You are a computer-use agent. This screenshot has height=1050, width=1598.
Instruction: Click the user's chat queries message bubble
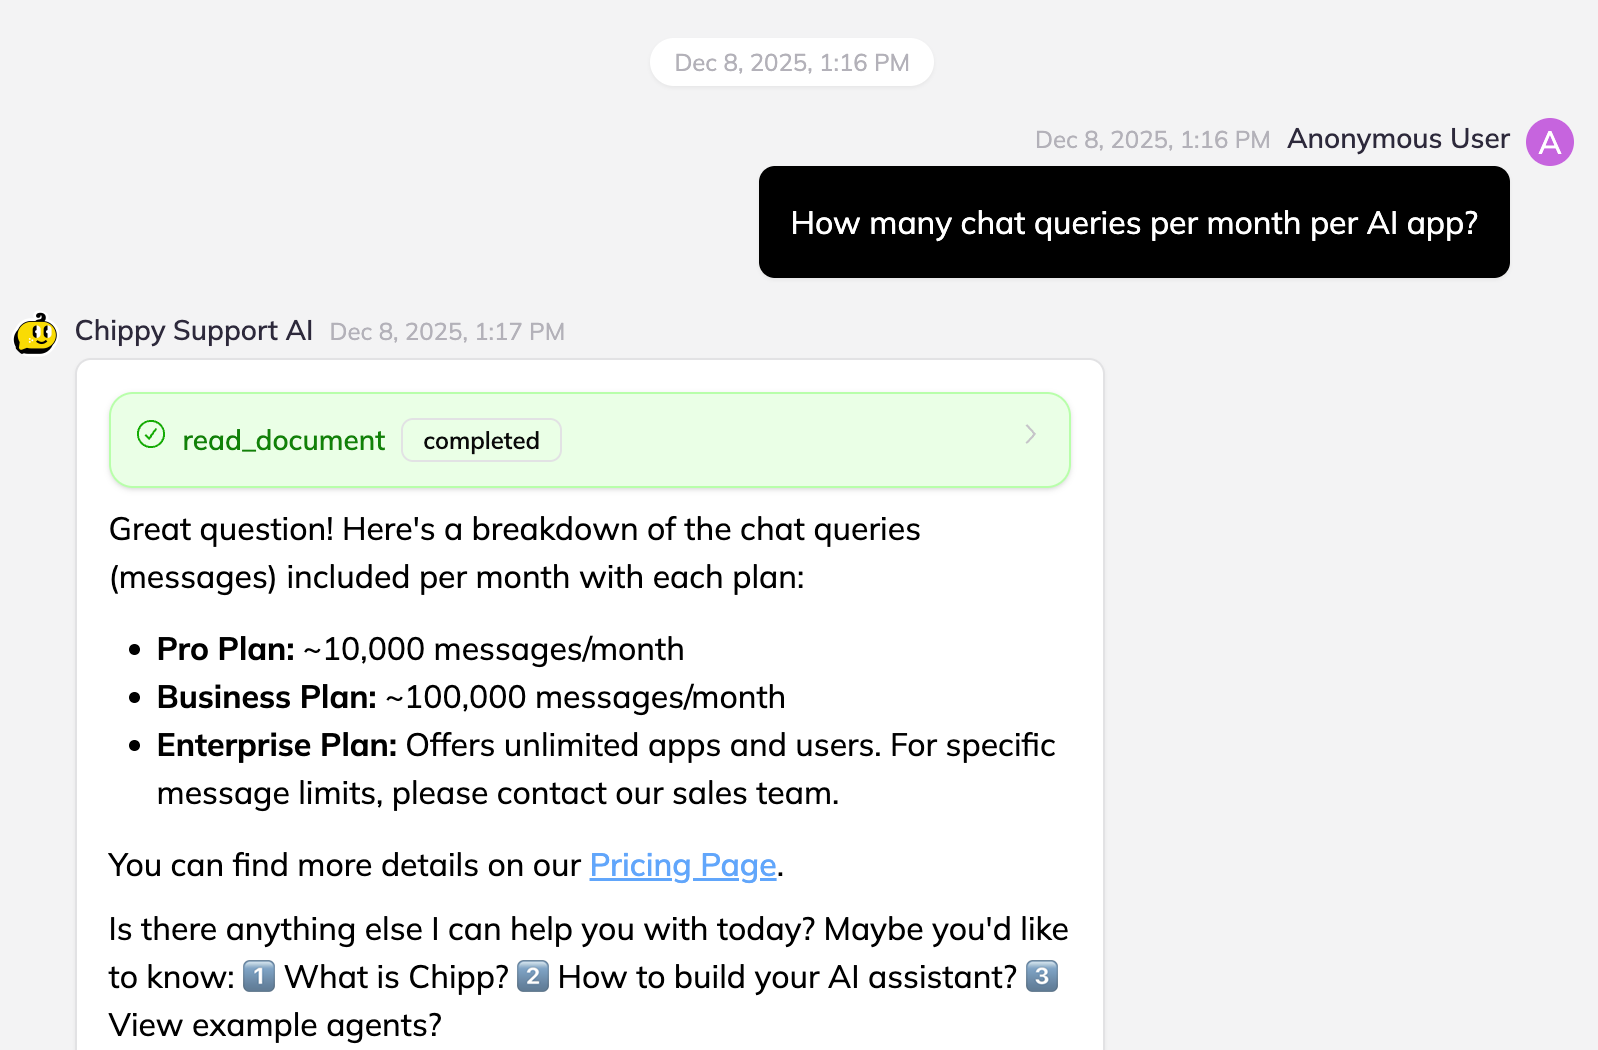[1134, 222]
